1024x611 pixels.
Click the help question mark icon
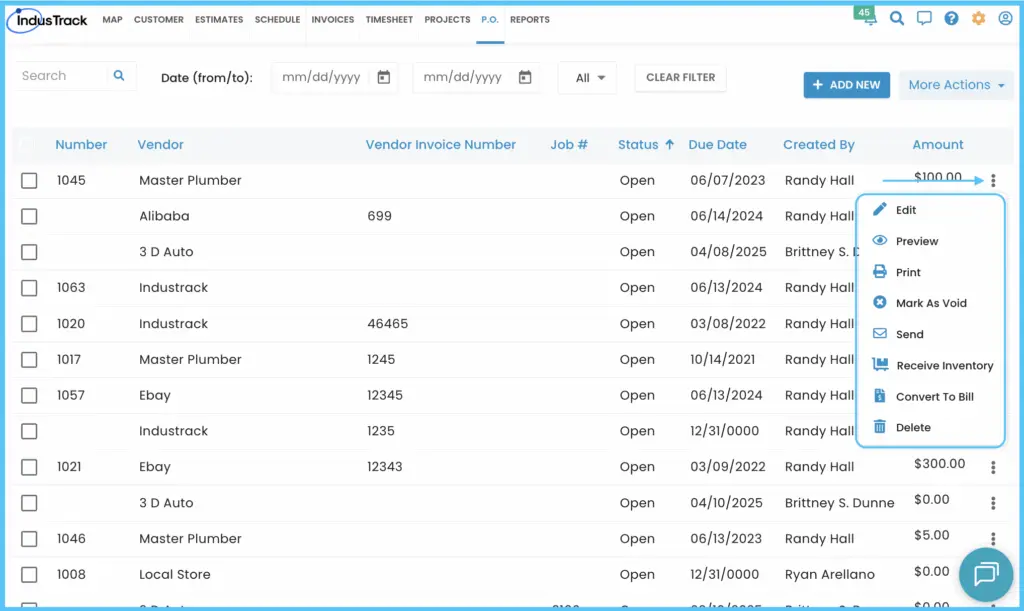point(952,18)
